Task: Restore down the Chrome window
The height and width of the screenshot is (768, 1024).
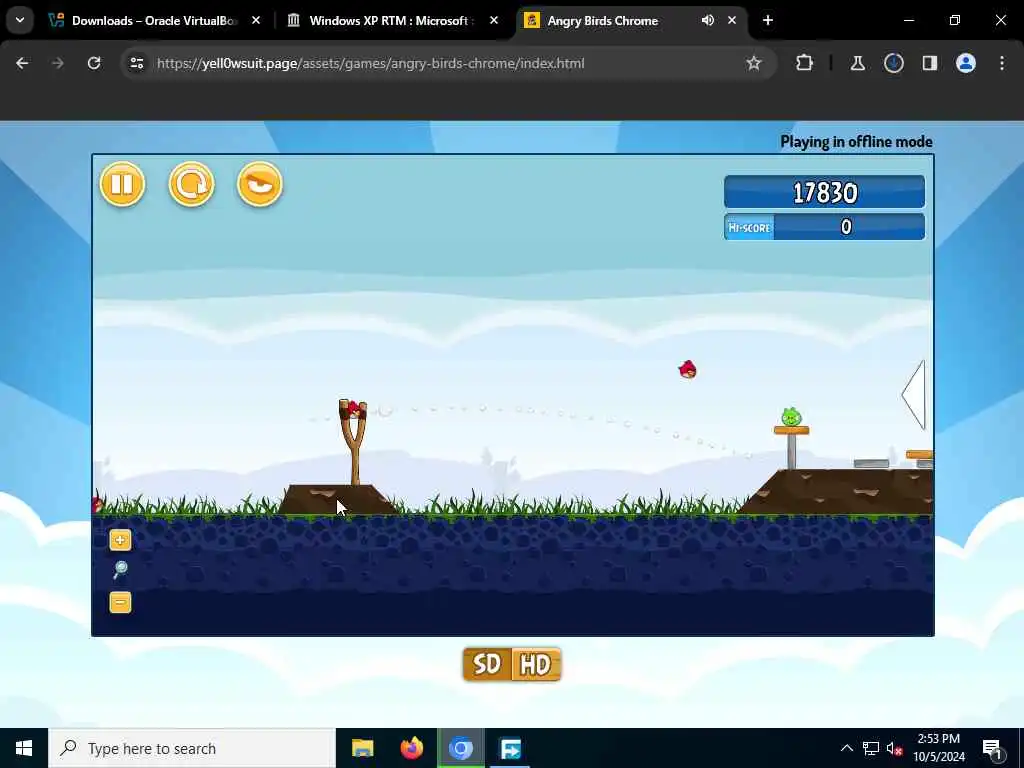Action: coord(955,21)
